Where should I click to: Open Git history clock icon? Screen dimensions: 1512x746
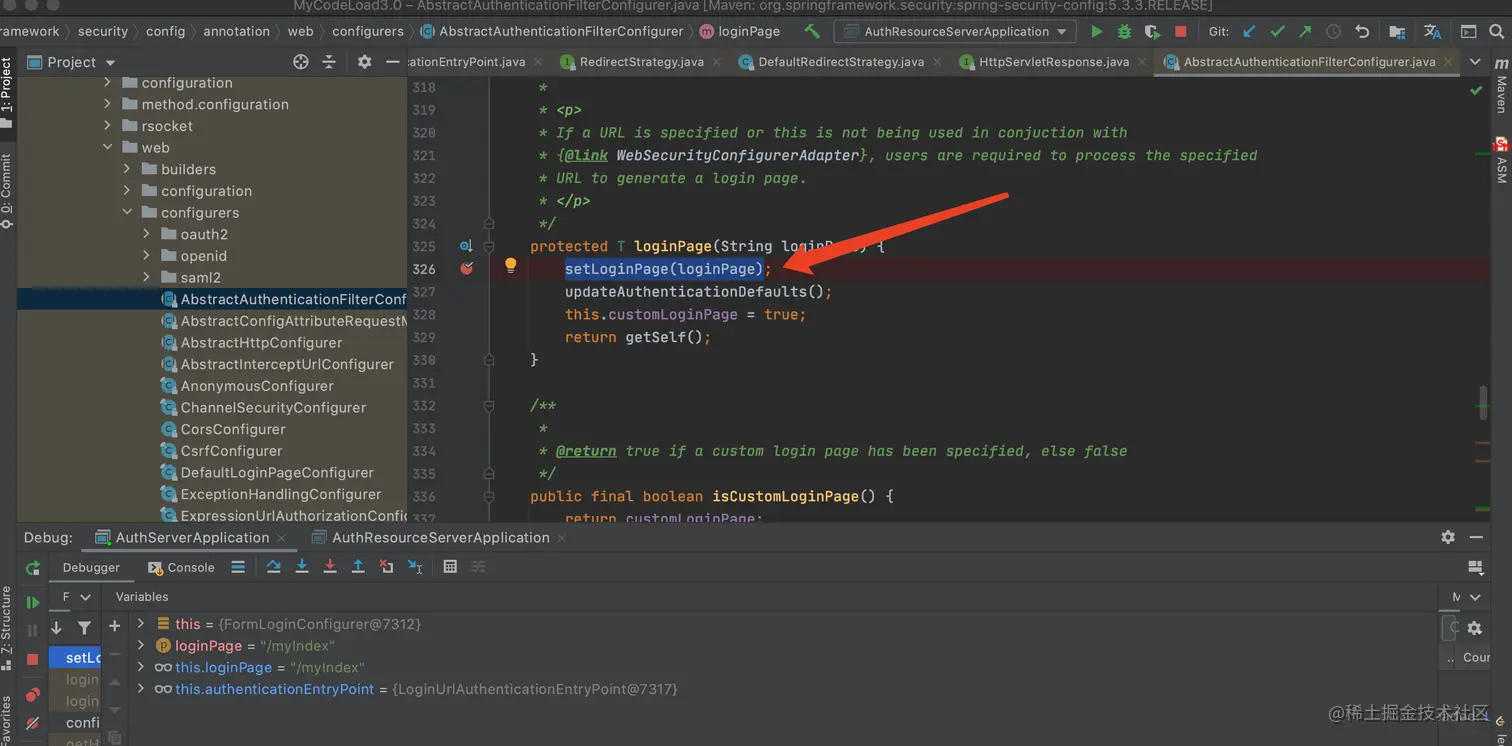pos(1333,31)
